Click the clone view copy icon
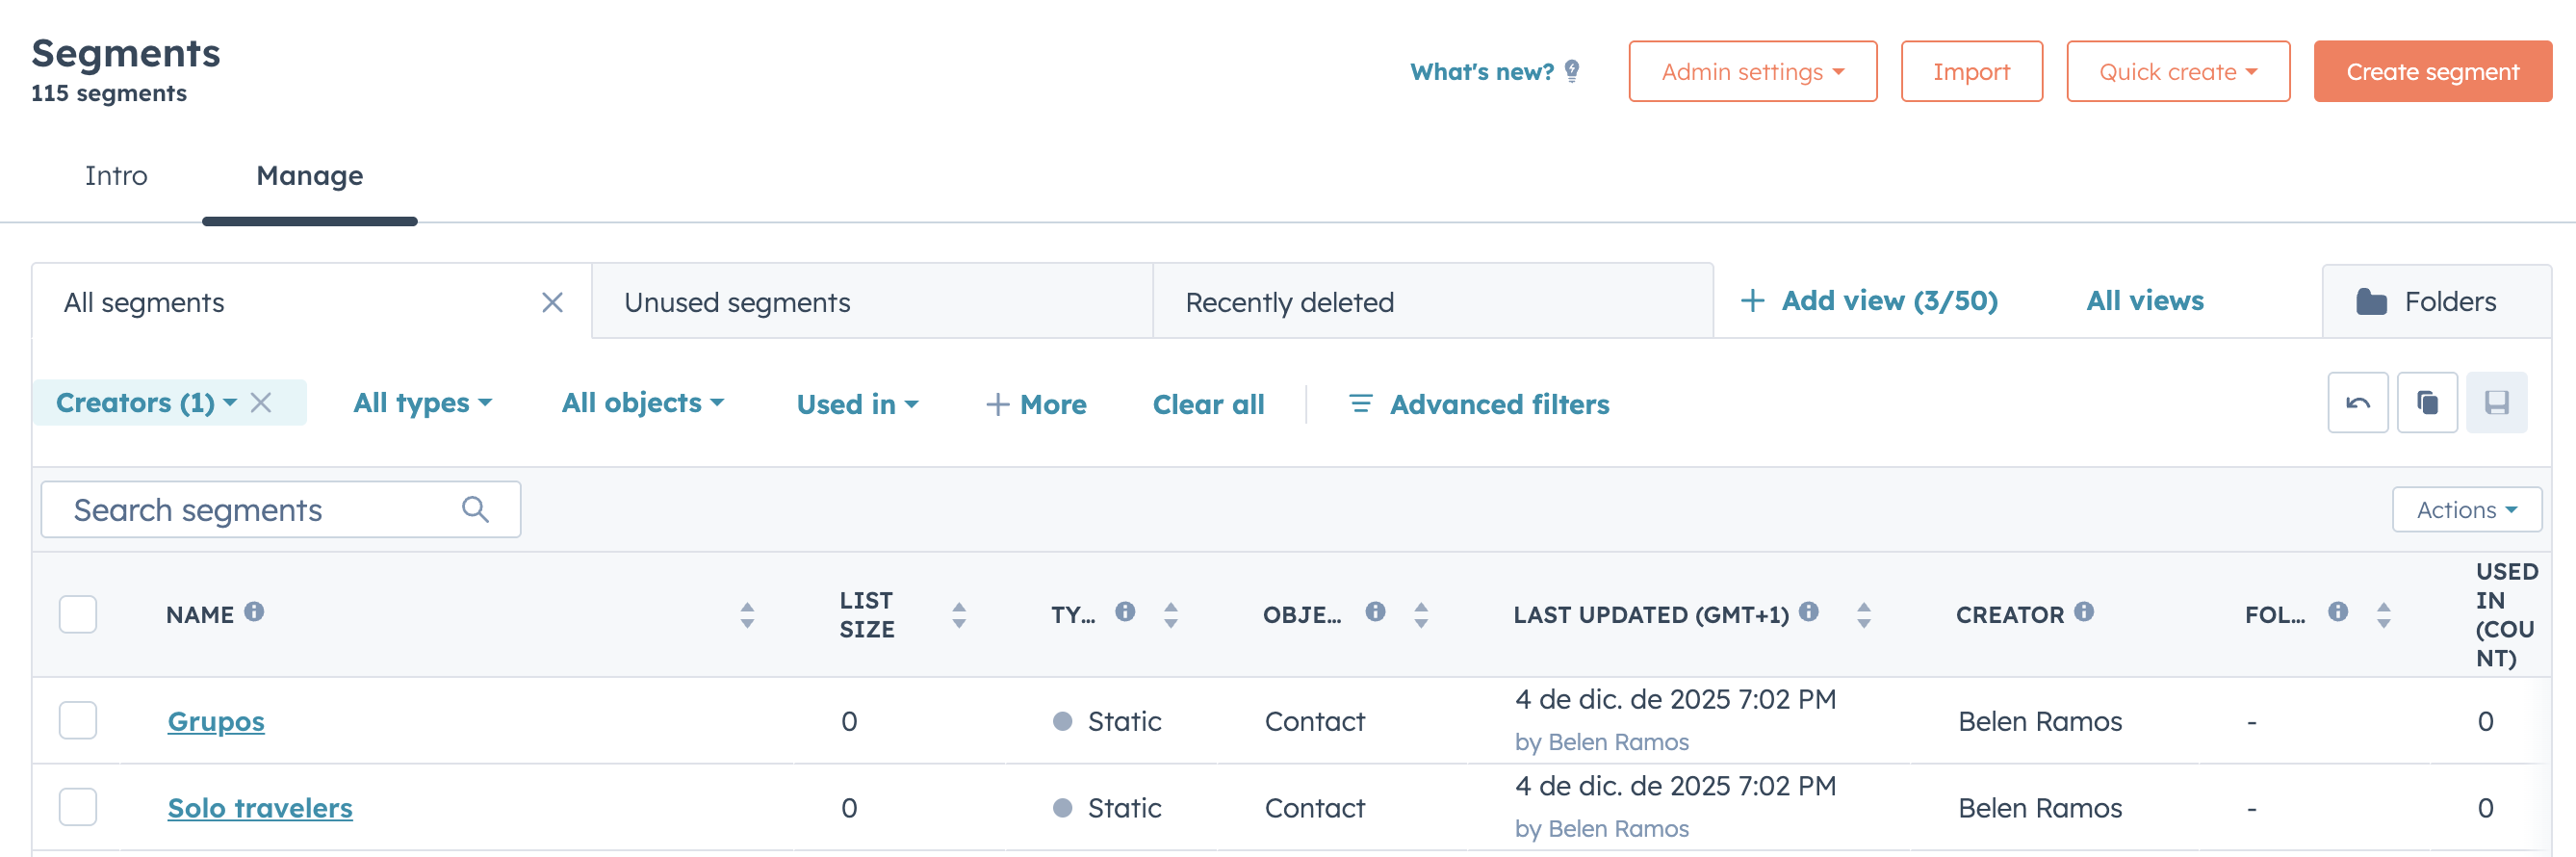This screenshot has height=857, width=2576. pyautogui.click(x=2426, y=403)
